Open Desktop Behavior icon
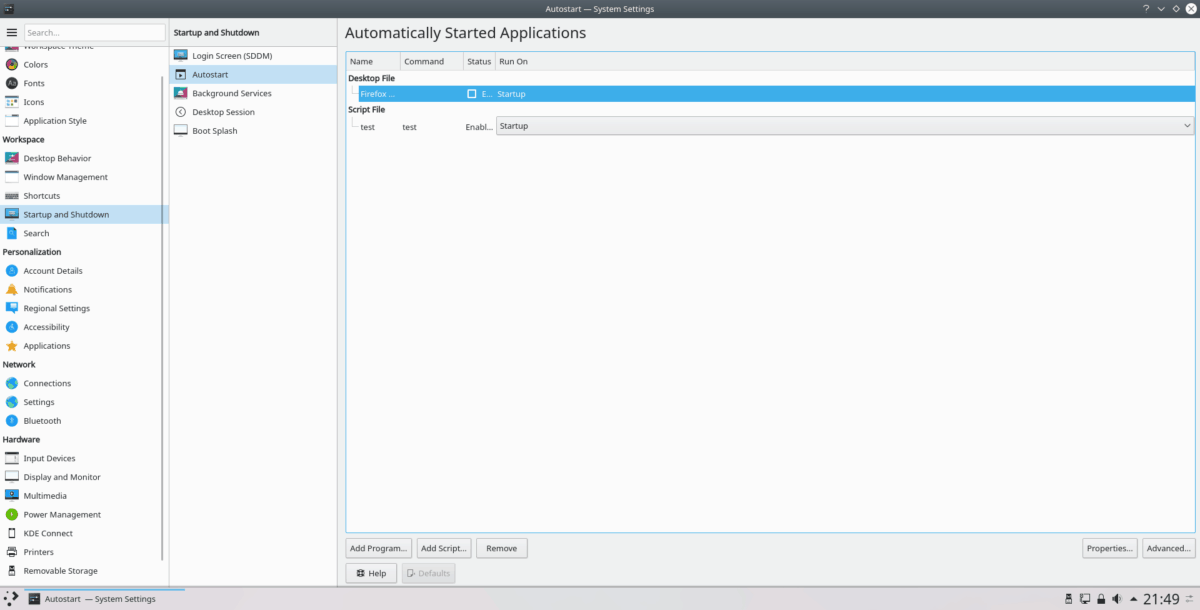Screen dimensions: 1200x610 pos(12,158)
